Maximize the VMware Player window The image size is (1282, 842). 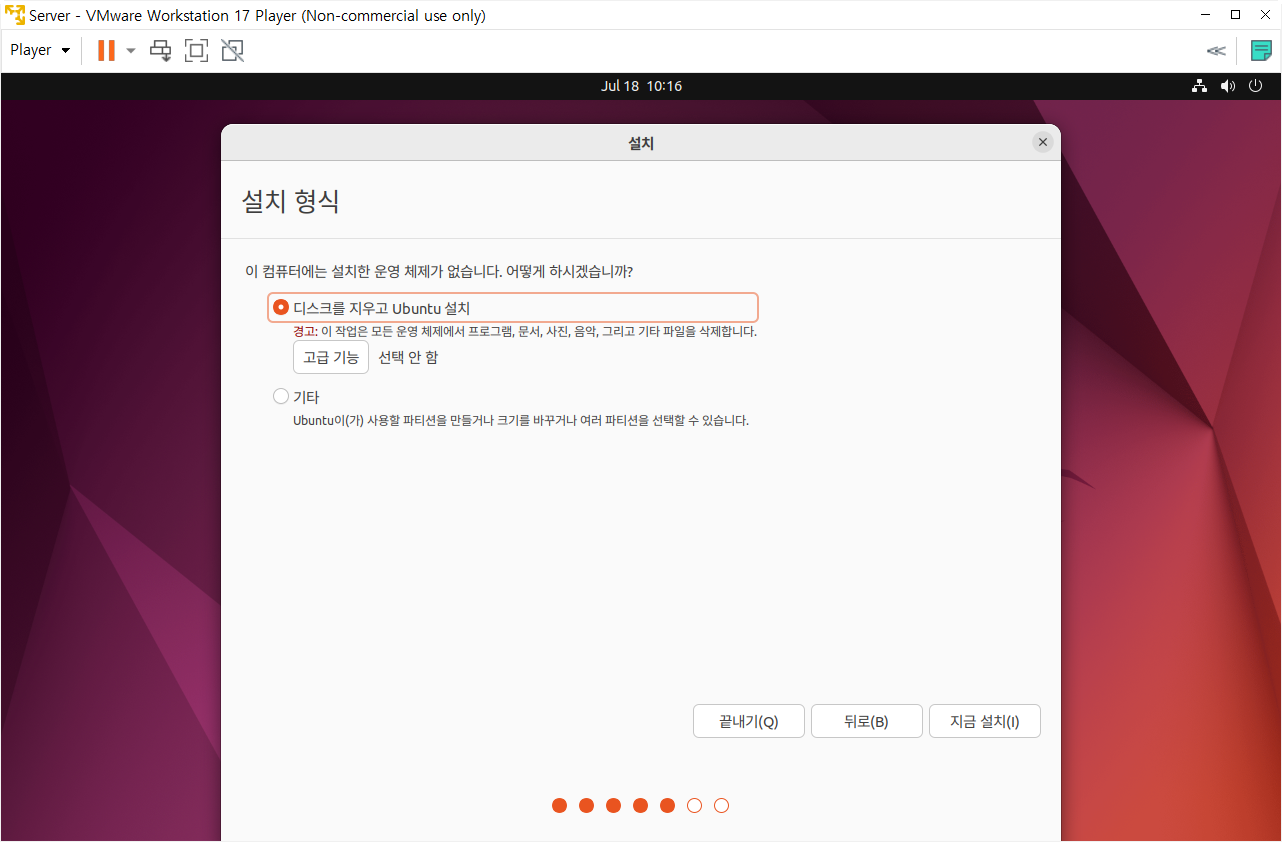click(x=1235, y=16)
